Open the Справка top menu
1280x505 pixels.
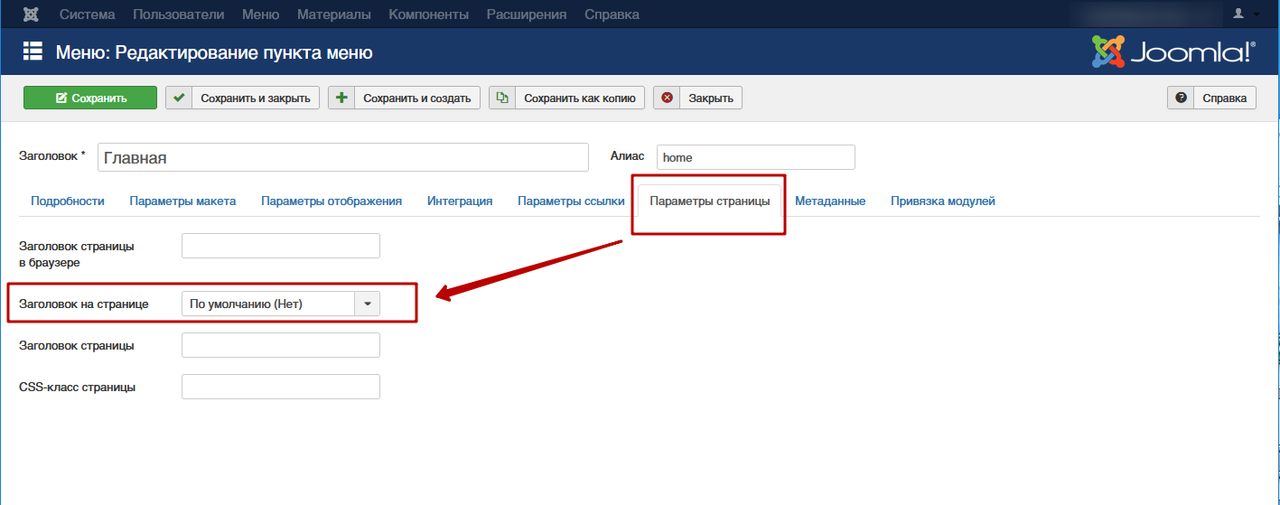[612, 14]
